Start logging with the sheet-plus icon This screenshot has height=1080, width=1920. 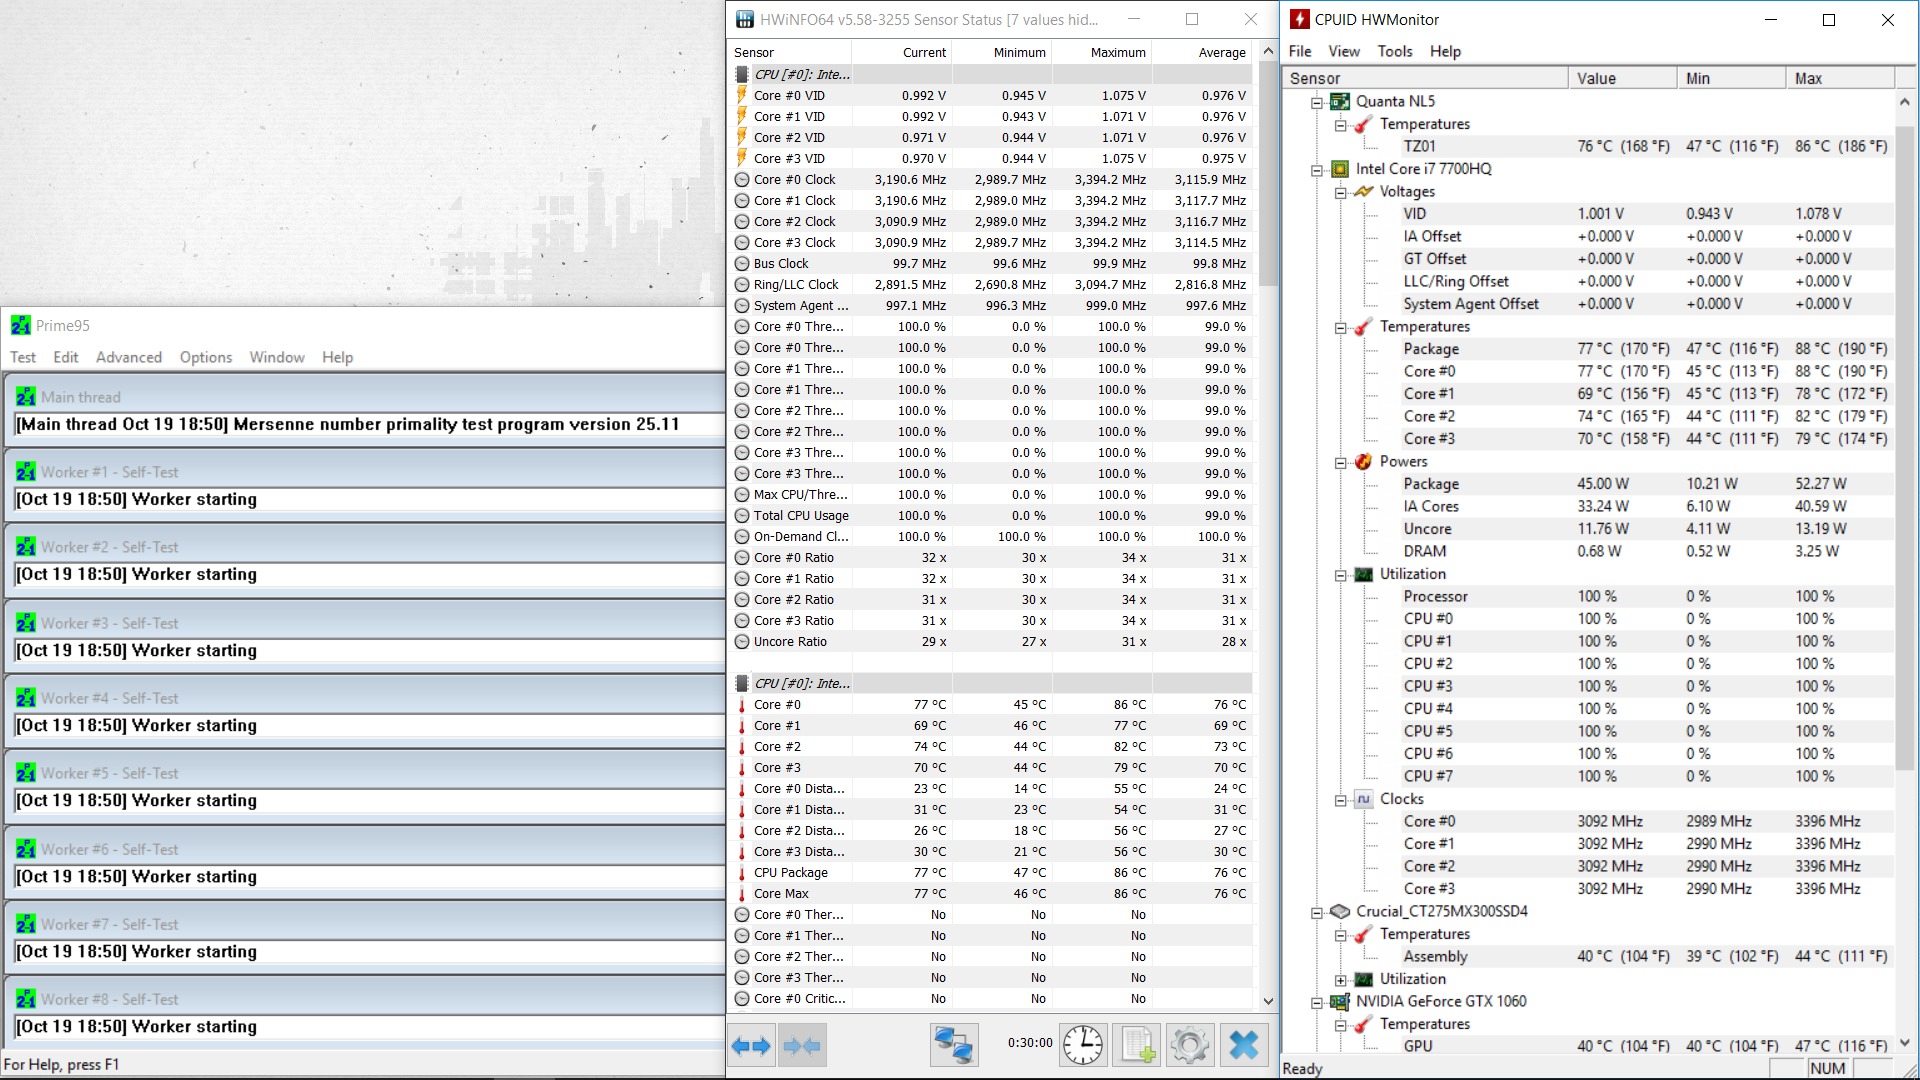point(1137,1046)
